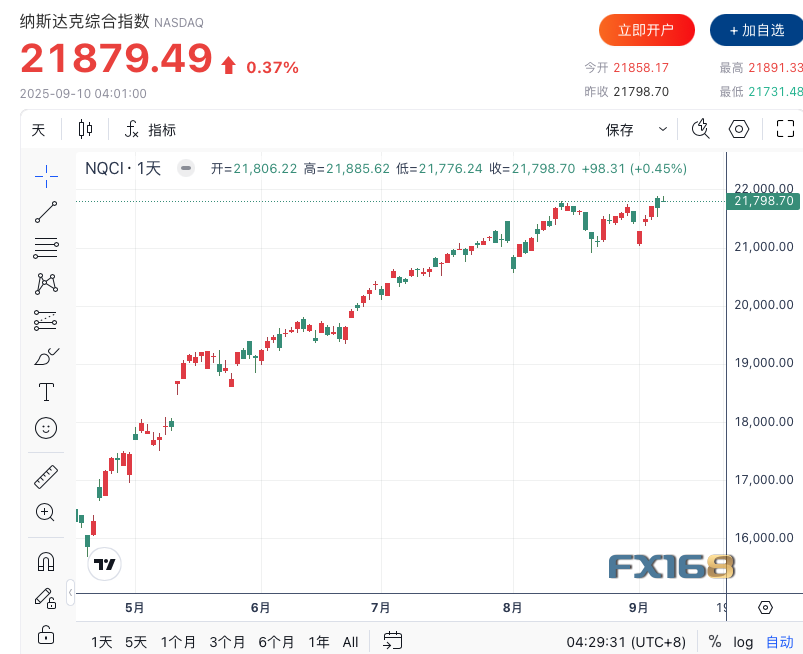The height and width of the screenshot is (654, 803).
Task: Expand the 保存 dropdown arrow
Action: (663, 129)
